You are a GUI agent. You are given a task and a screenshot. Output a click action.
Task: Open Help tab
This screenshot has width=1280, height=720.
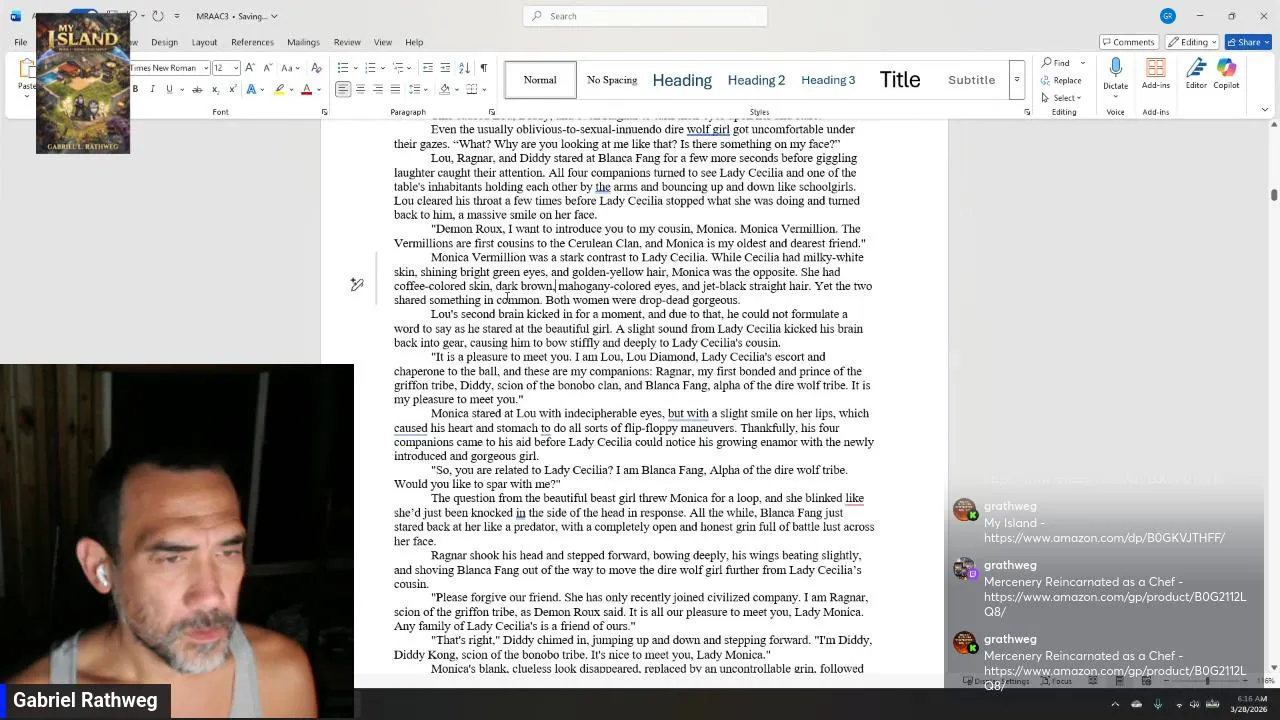tap(414, 42)
